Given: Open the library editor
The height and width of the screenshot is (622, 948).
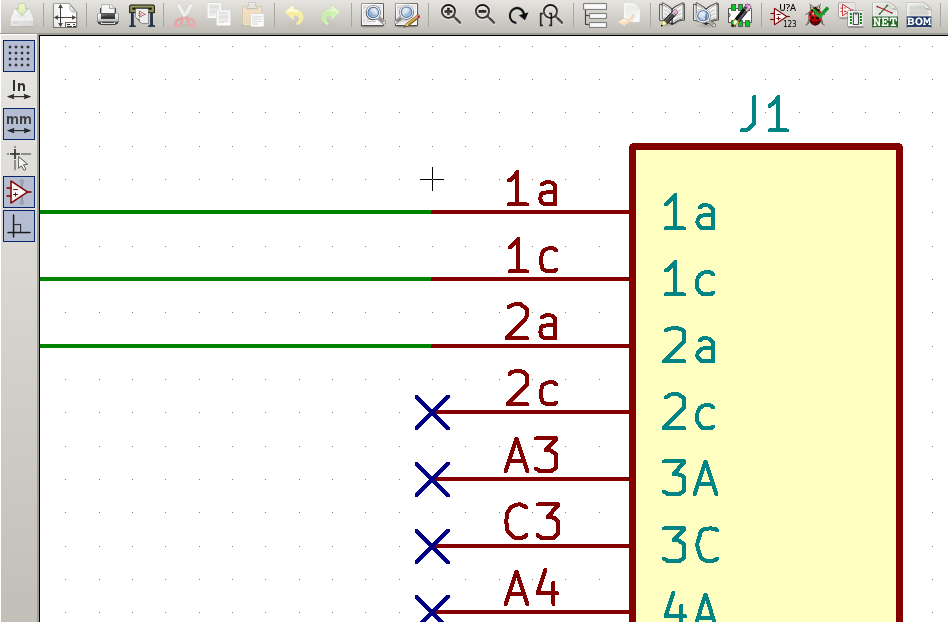Looking at the screenshot, I should (671, 15).
